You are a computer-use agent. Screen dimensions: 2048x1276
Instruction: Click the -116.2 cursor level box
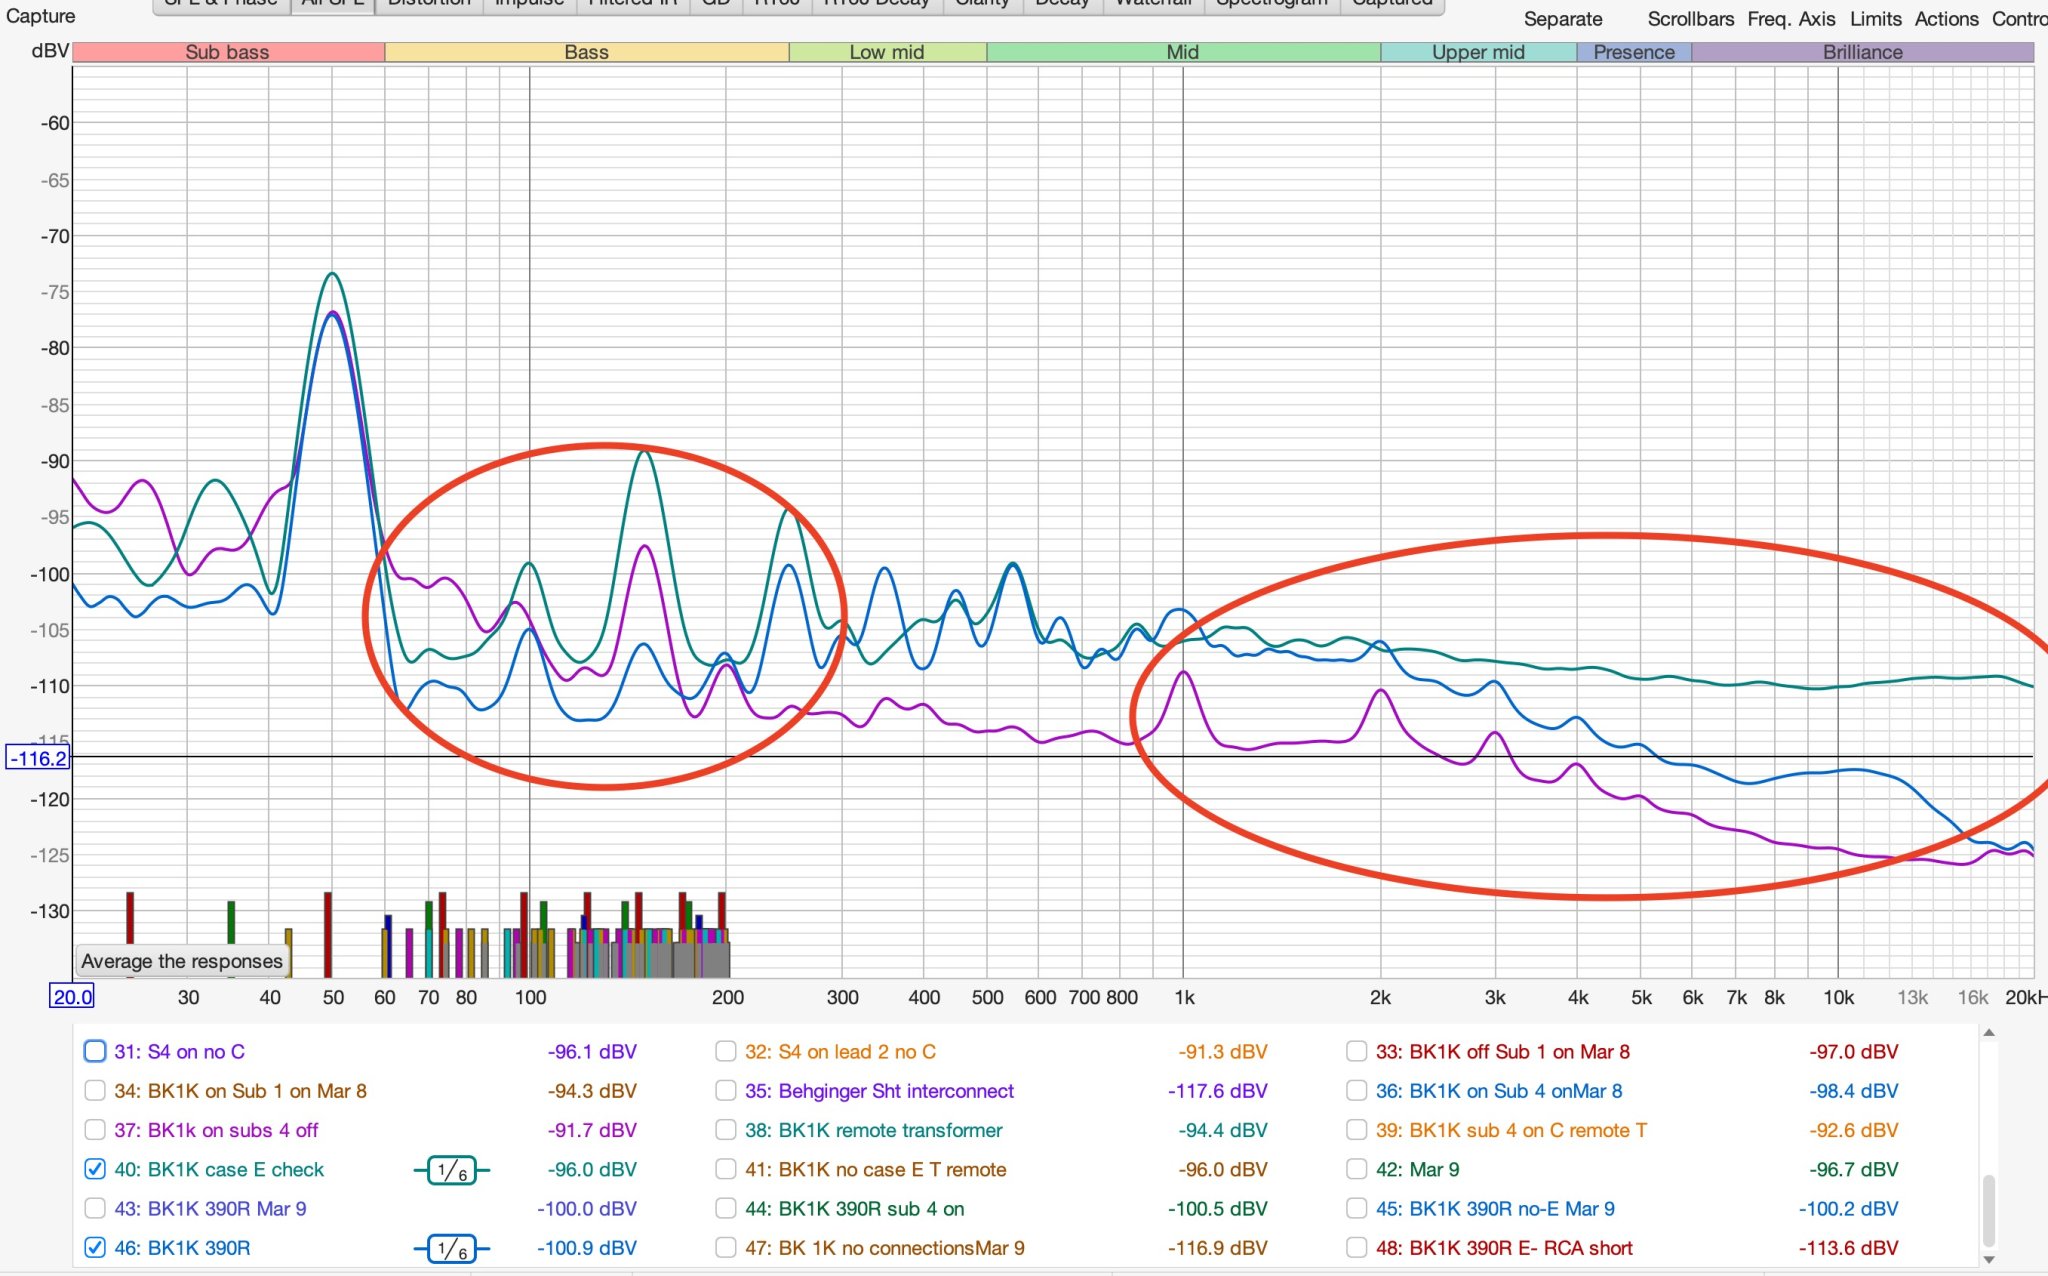pos(38,758)
